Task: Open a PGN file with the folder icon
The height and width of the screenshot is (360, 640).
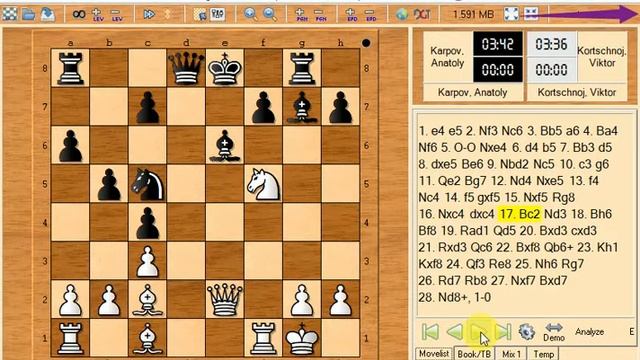Action: (x=29, y=14)
